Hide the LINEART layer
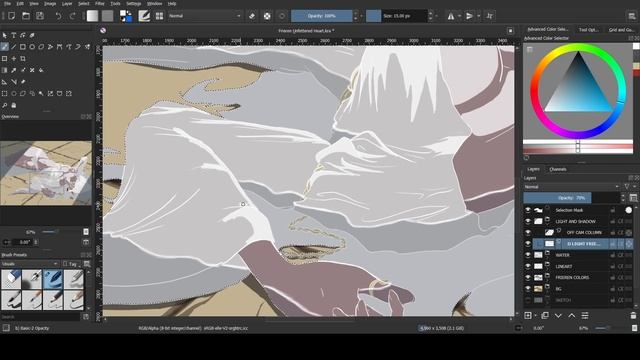640x360 pixels. (x=528, y=266)
